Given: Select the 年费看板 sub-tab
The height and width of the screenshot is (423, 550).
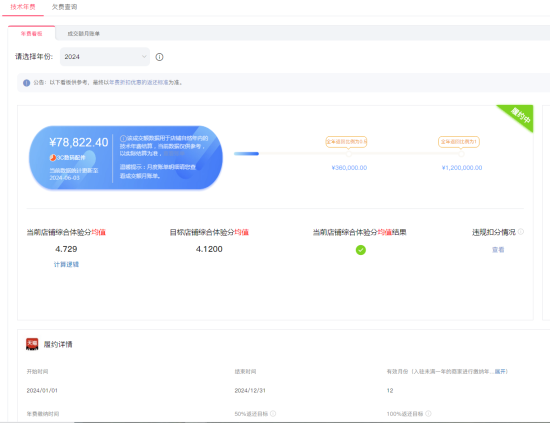Looking at the screenshot, I should tap(31, 34).
